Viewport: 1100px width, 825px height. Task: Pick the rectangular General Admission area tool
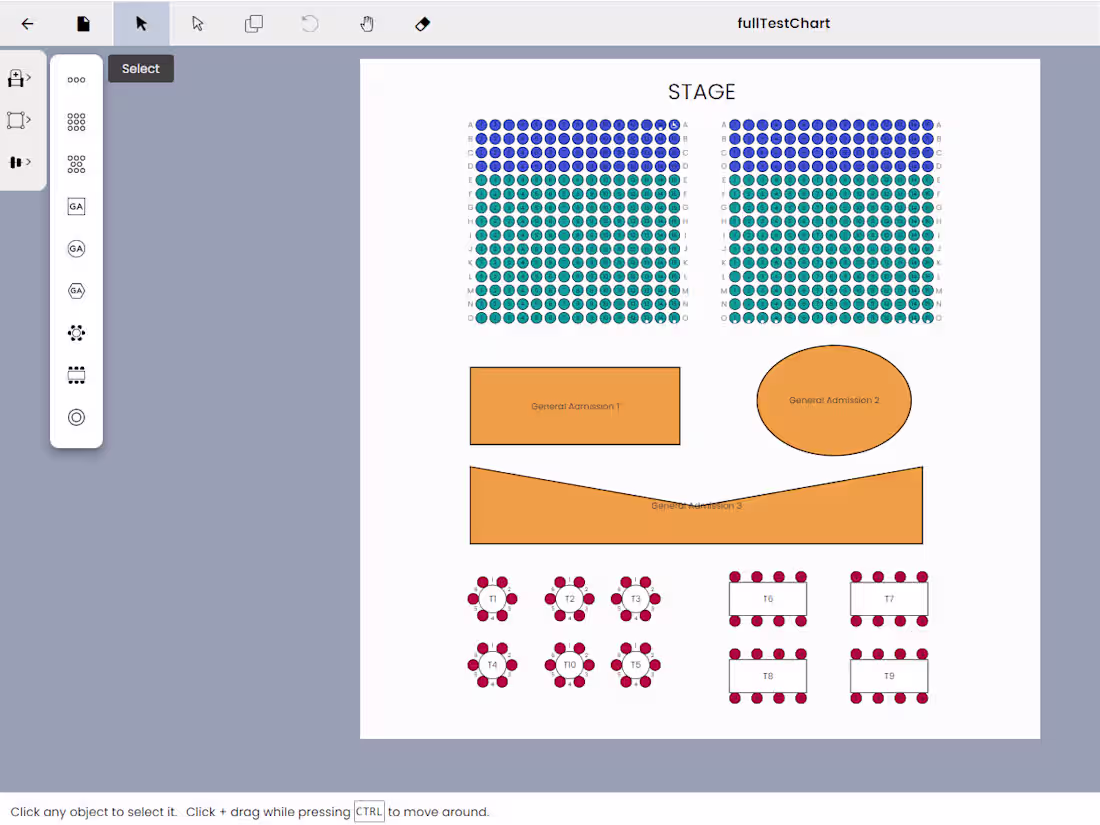click(x=76, y=206)
